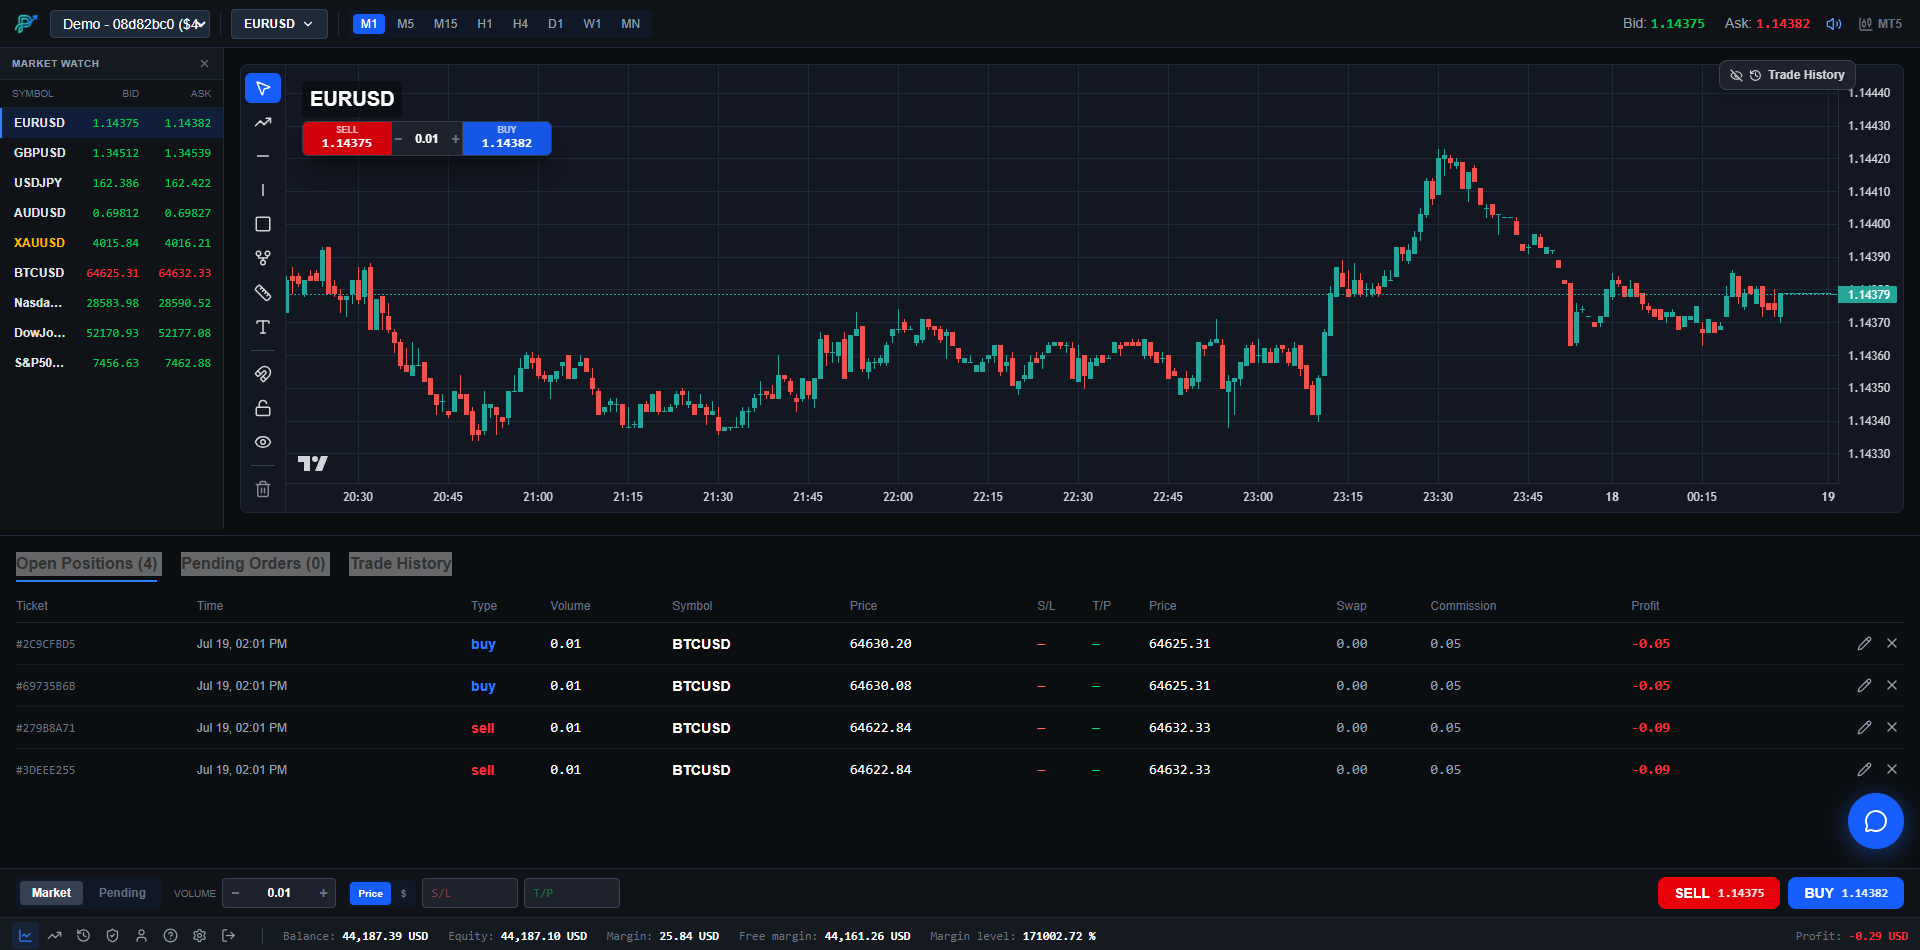Select Price mode for stops
The image size is (1920, 950).
370,893
